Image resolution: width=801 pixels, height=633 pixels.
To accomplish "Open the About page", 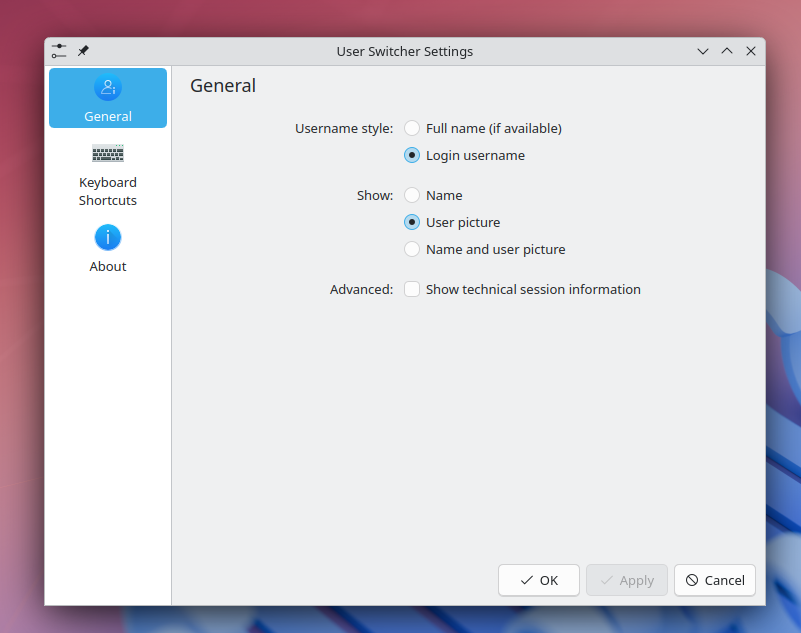I will (108, 249).
